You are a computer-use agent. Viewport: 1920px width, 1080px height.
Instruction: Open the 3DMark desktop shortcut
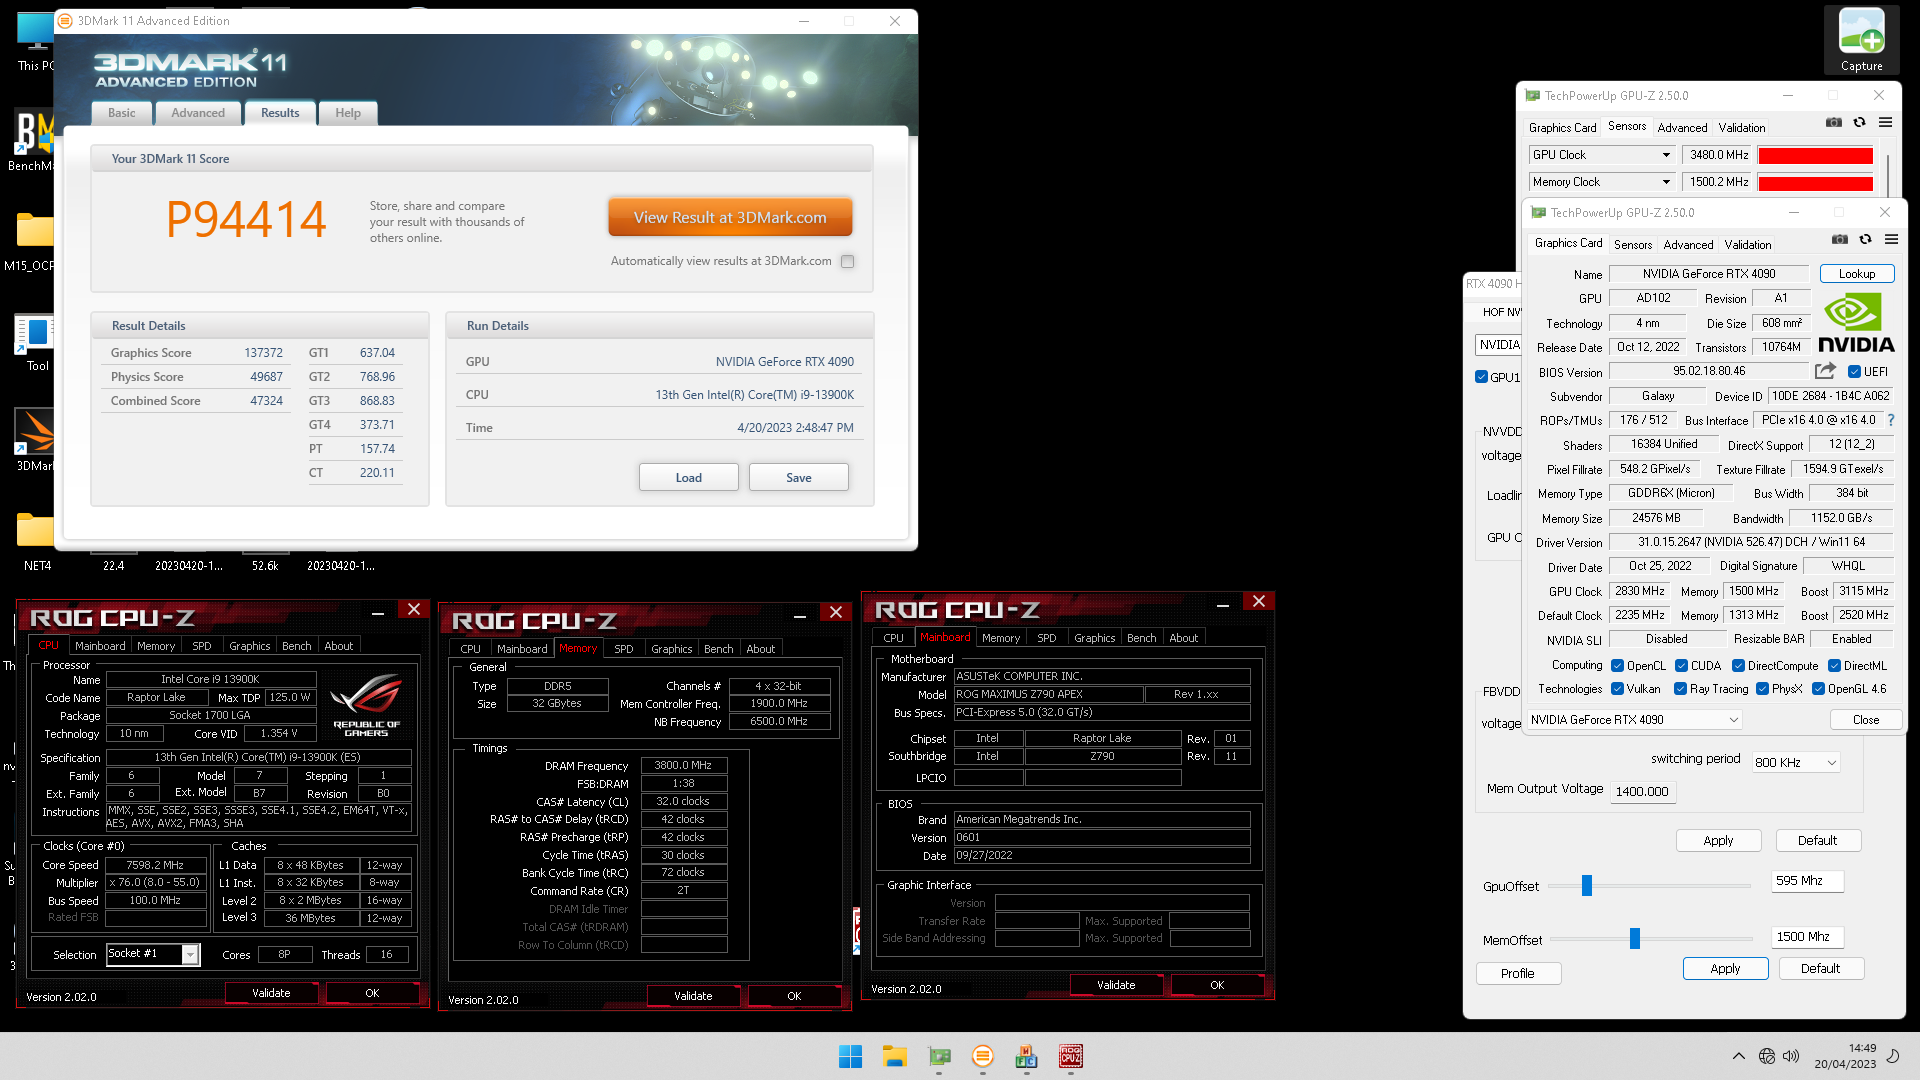[x=35, y=441]
